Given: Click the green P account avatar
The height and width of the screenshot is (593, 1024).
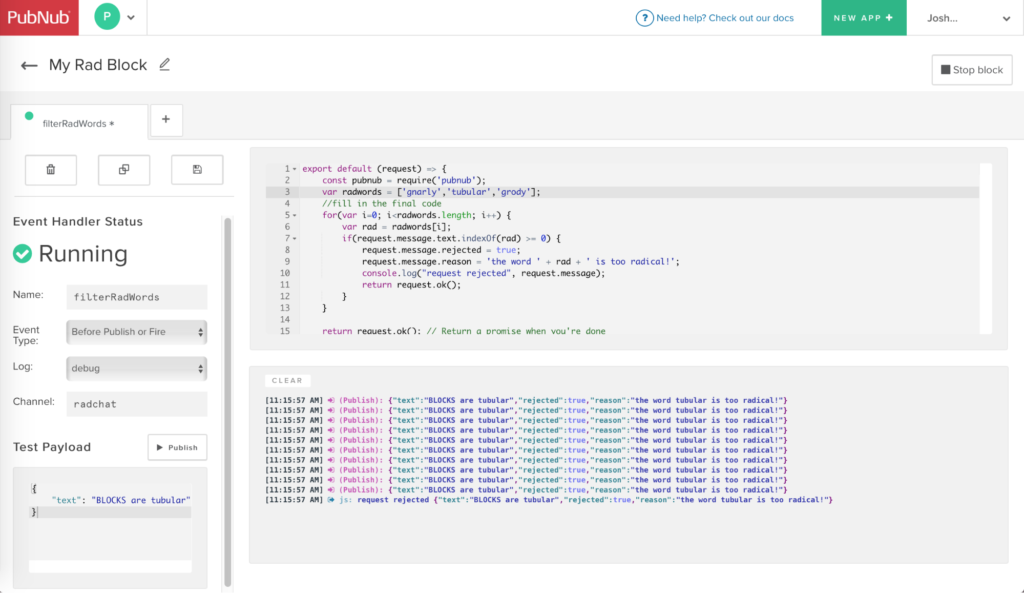Looking at the screenshot, I should pos(106,17).
